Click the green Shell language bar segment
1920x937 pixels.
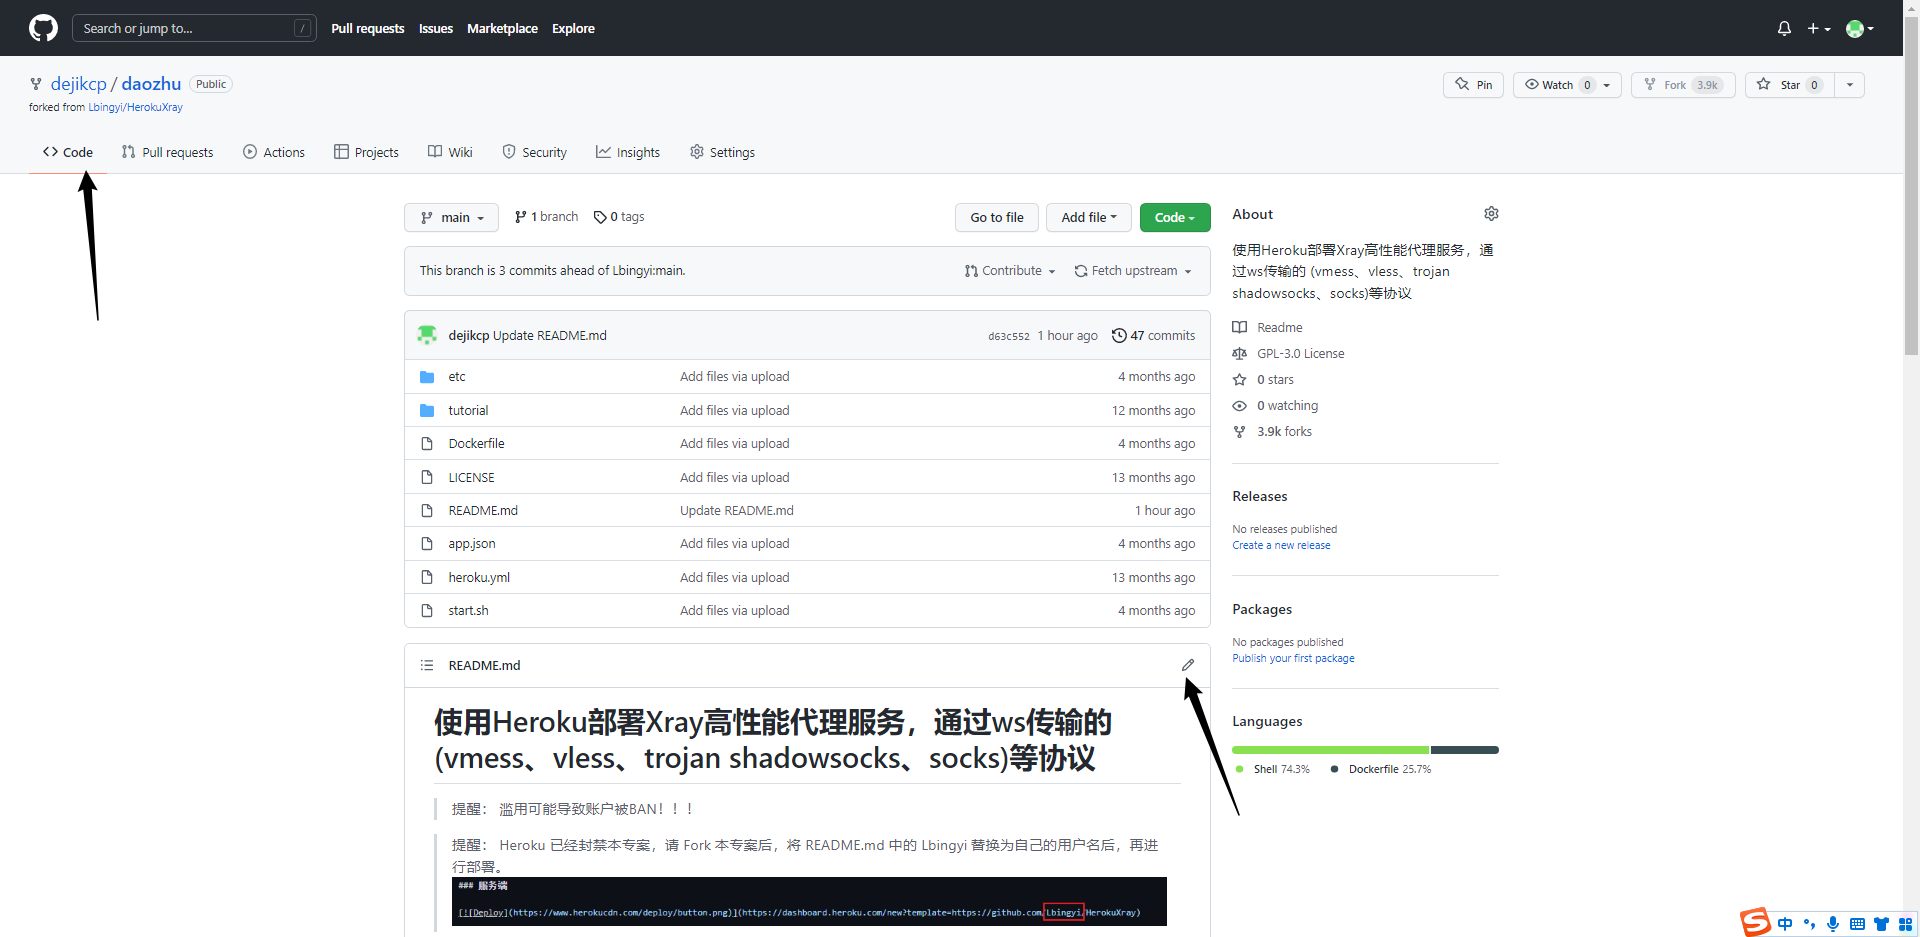click(x=1330, y=750)
